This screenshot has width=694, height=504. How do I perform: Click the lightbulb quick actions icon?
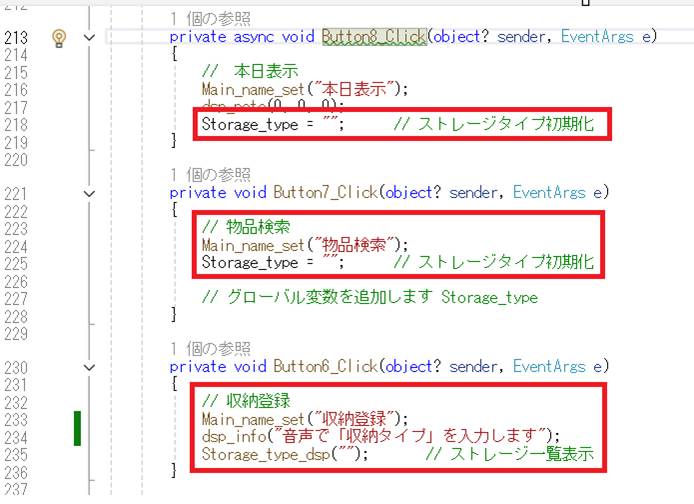tap(59, 37)
